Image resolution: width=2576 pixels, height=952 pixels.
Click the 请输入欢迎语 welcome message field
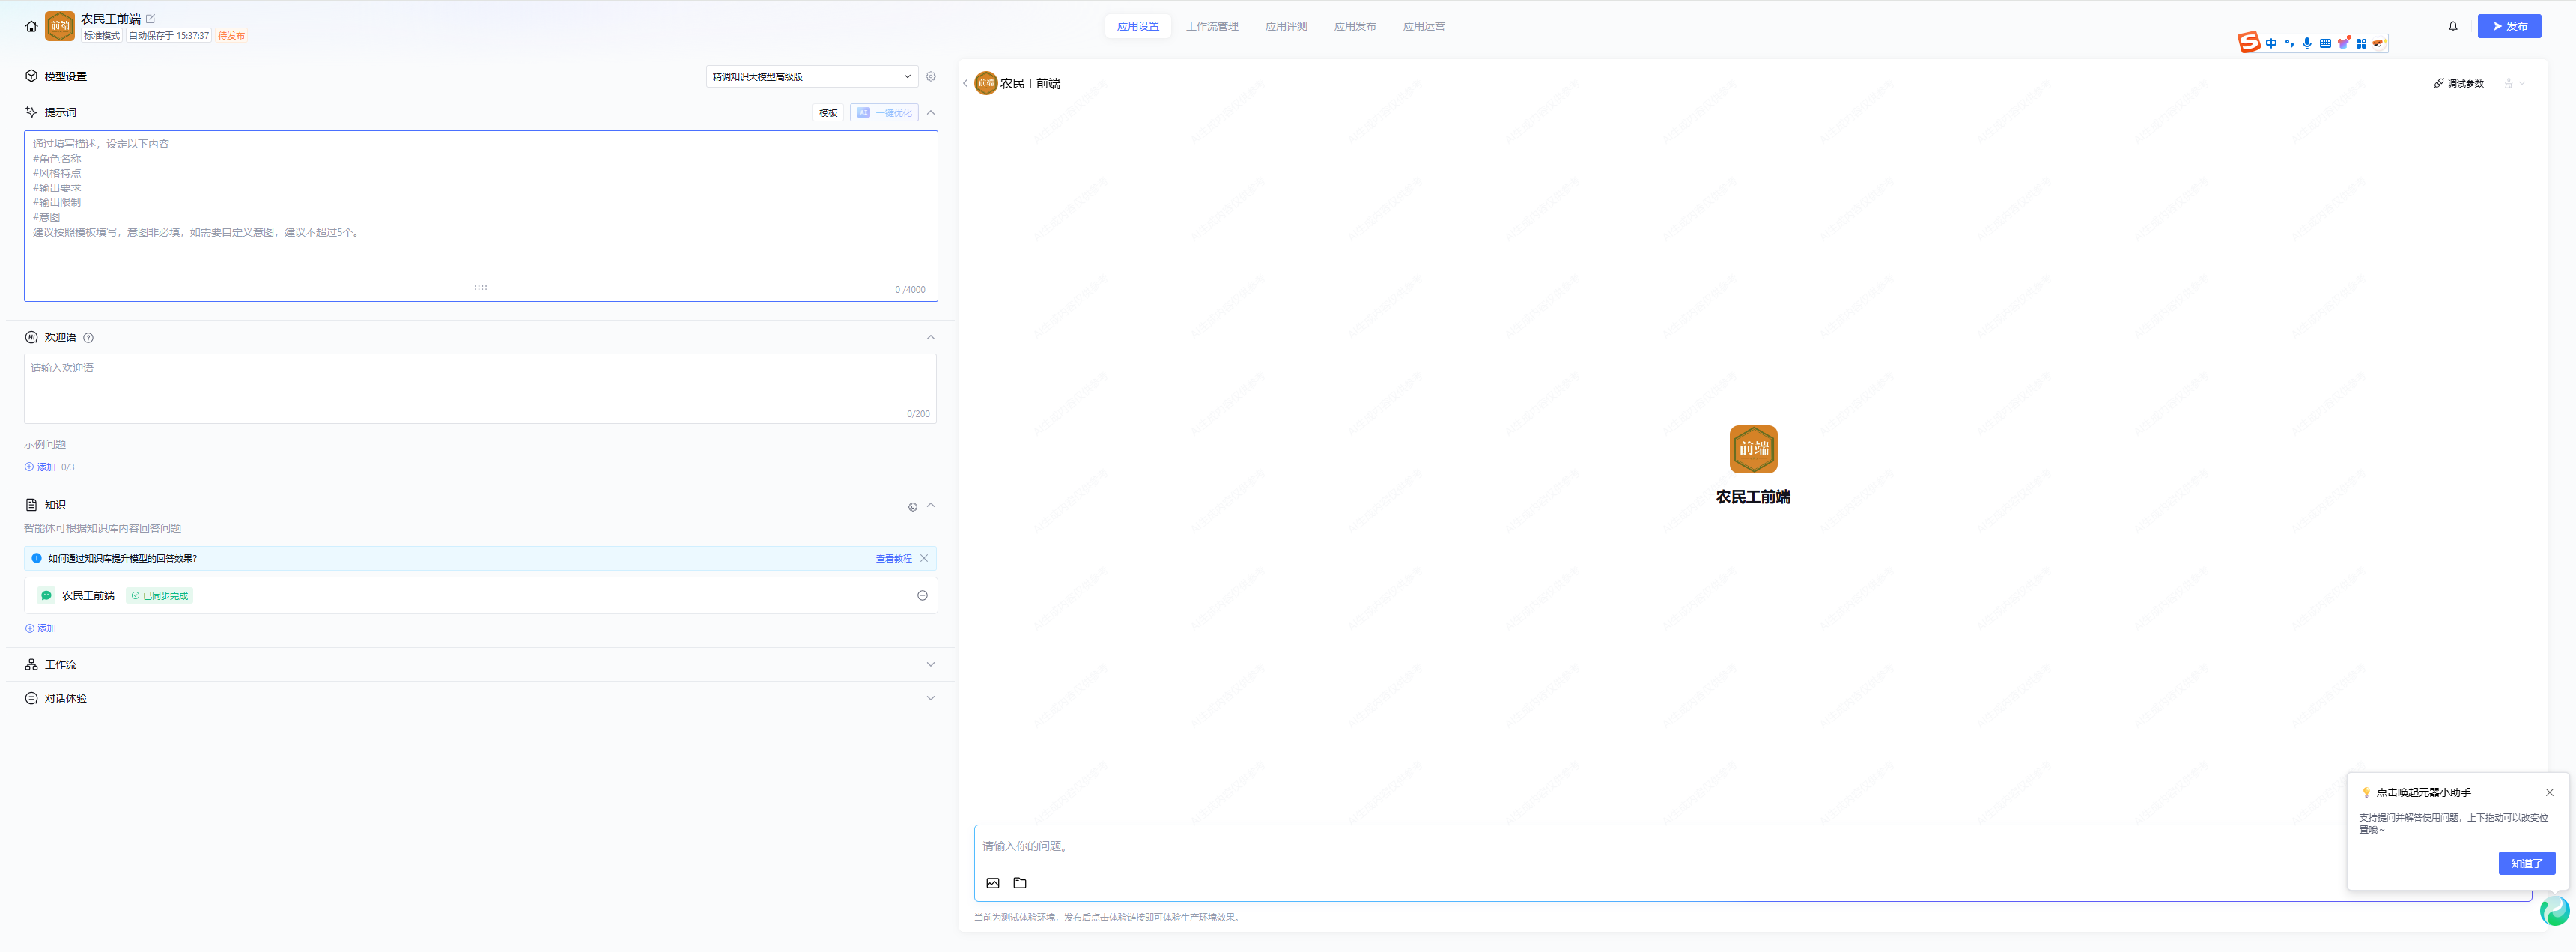click(x=480, y=388)
